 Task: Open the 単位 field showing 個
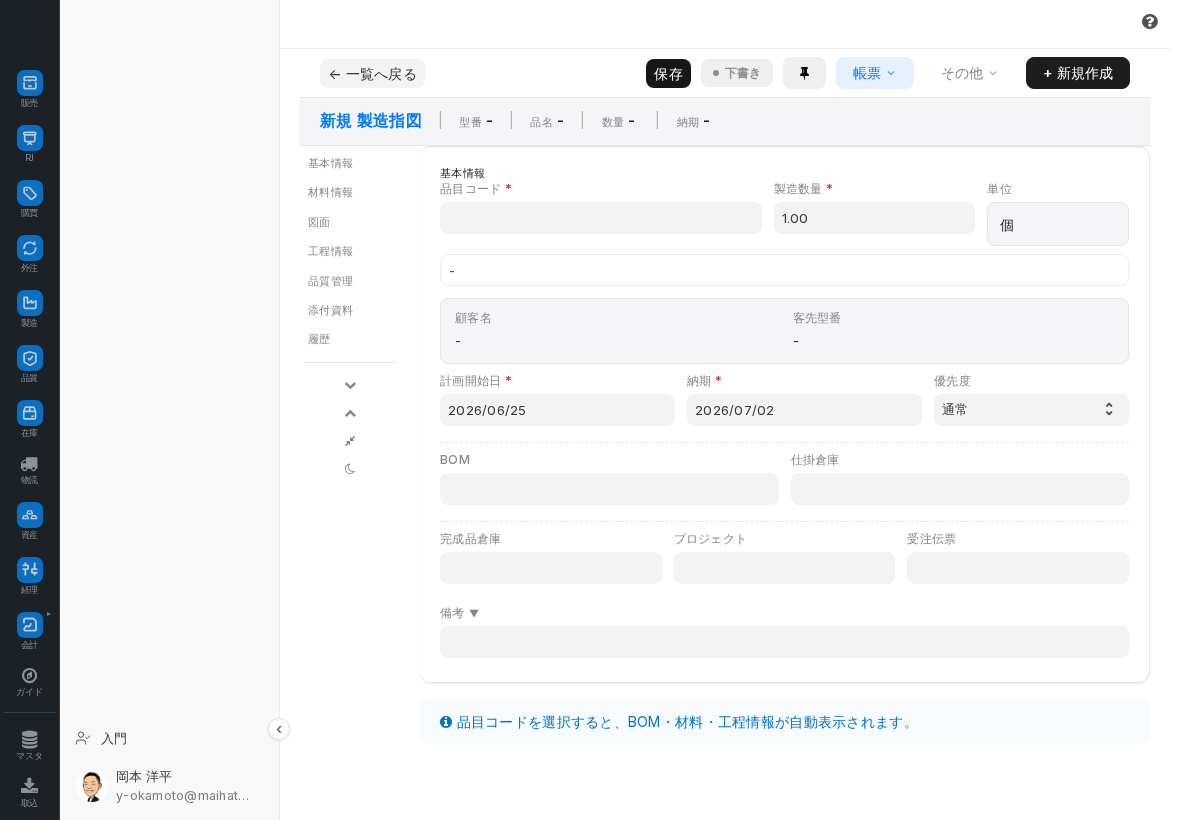click(x=1057, y=224)
